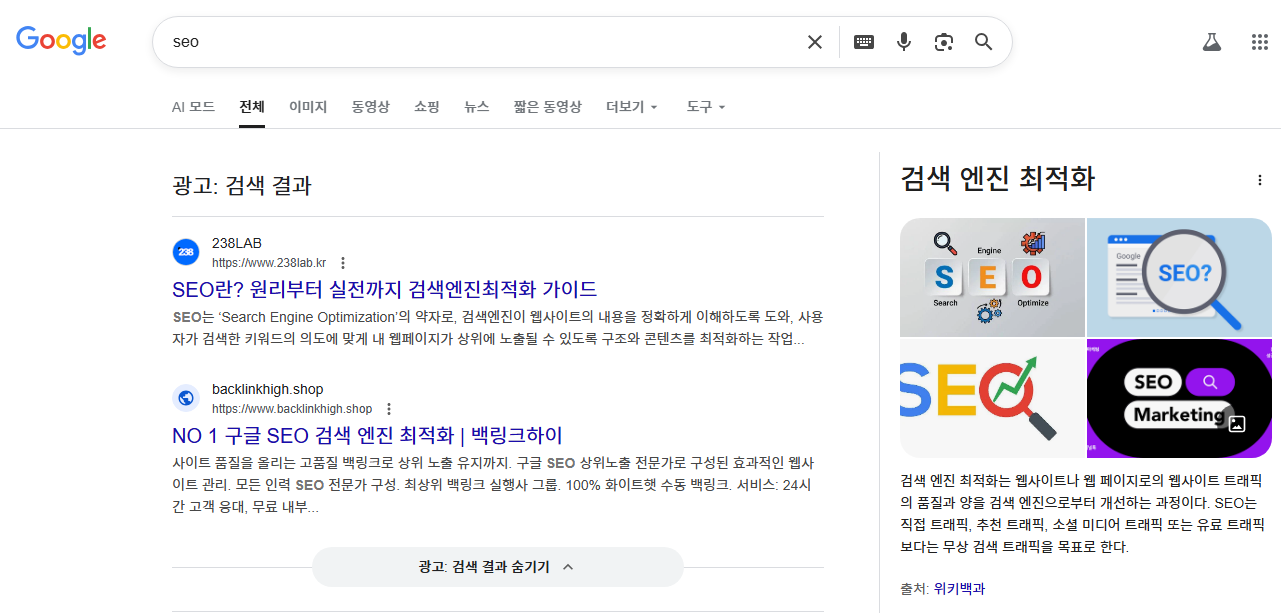Open the 위키백과 source link
Viewport: 1281px width, 613px height.
click(x=959, y=589)
